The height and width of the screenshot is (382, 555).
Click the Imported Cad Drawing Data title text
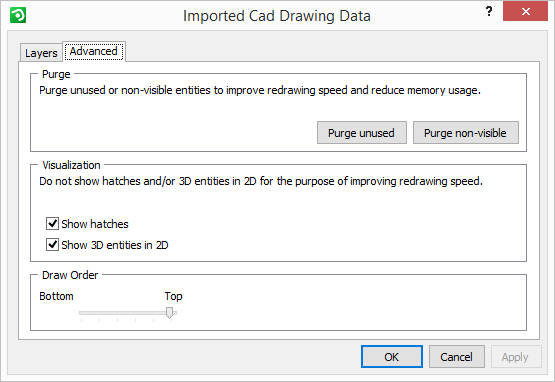(277, 16)
